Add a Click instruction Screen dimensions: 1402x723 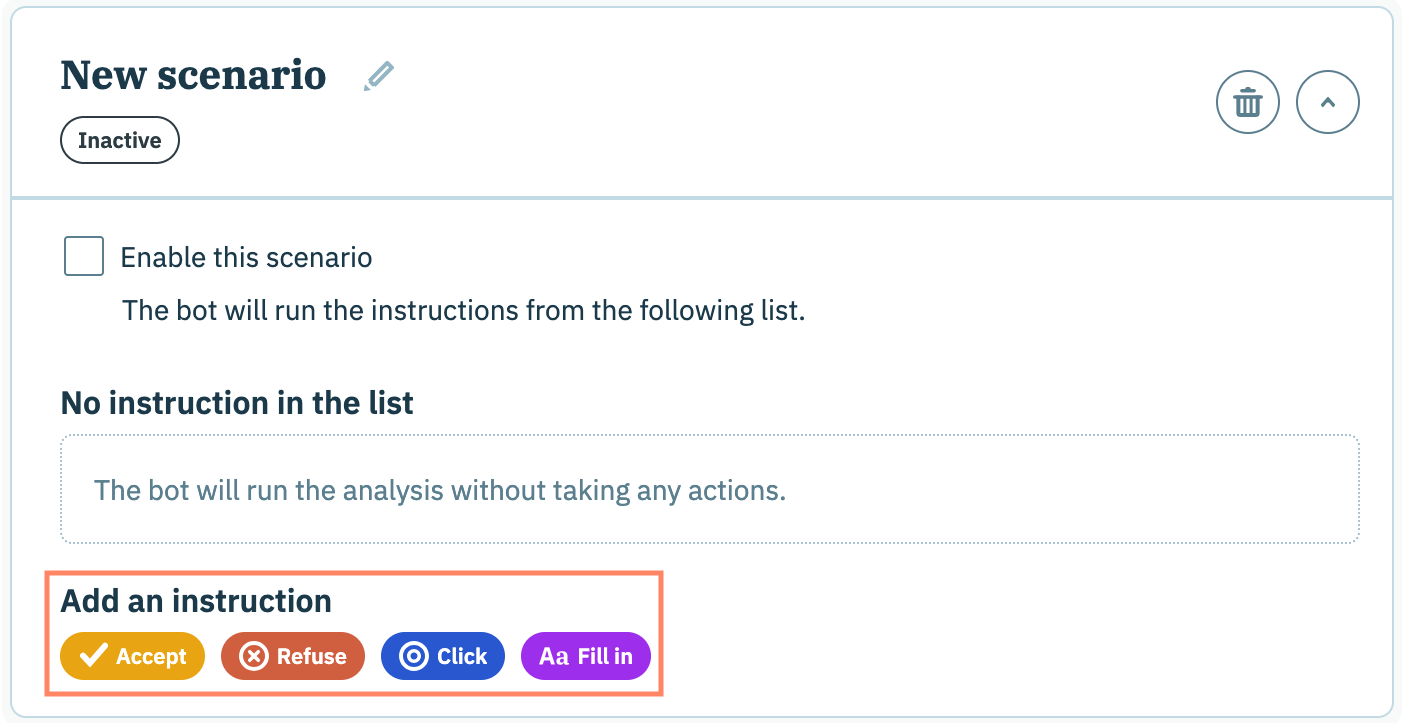443,656
